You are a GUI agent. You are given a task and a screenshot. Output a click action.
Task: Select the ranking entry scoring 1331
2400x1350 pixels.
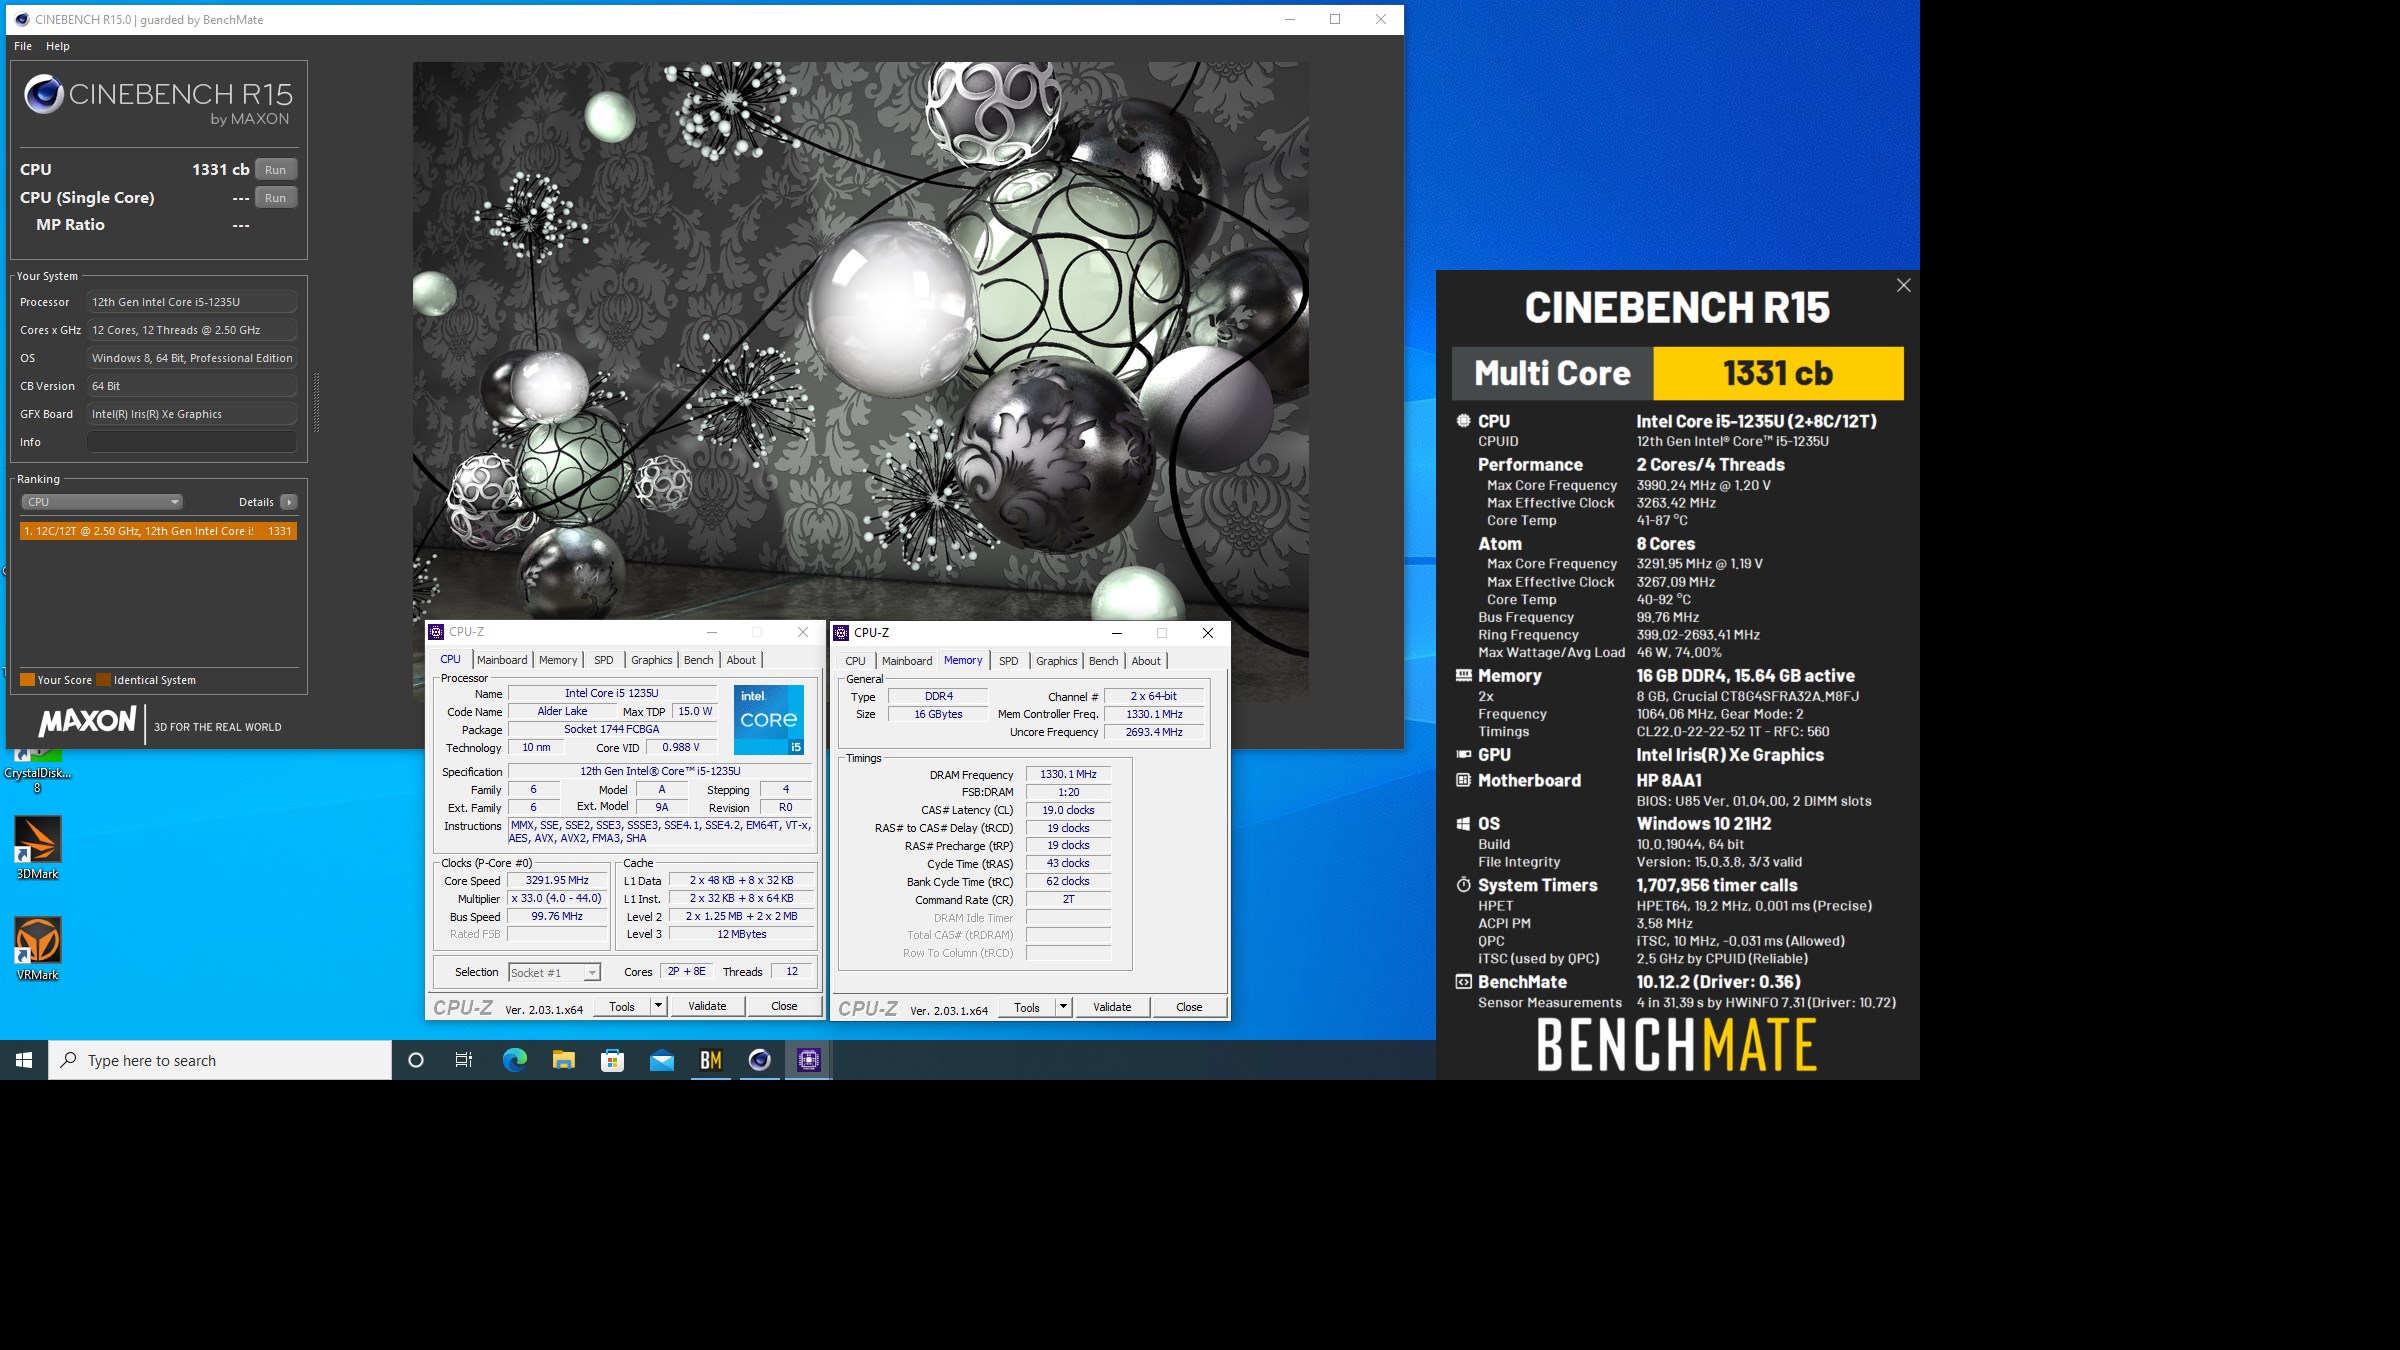(158, 531)
